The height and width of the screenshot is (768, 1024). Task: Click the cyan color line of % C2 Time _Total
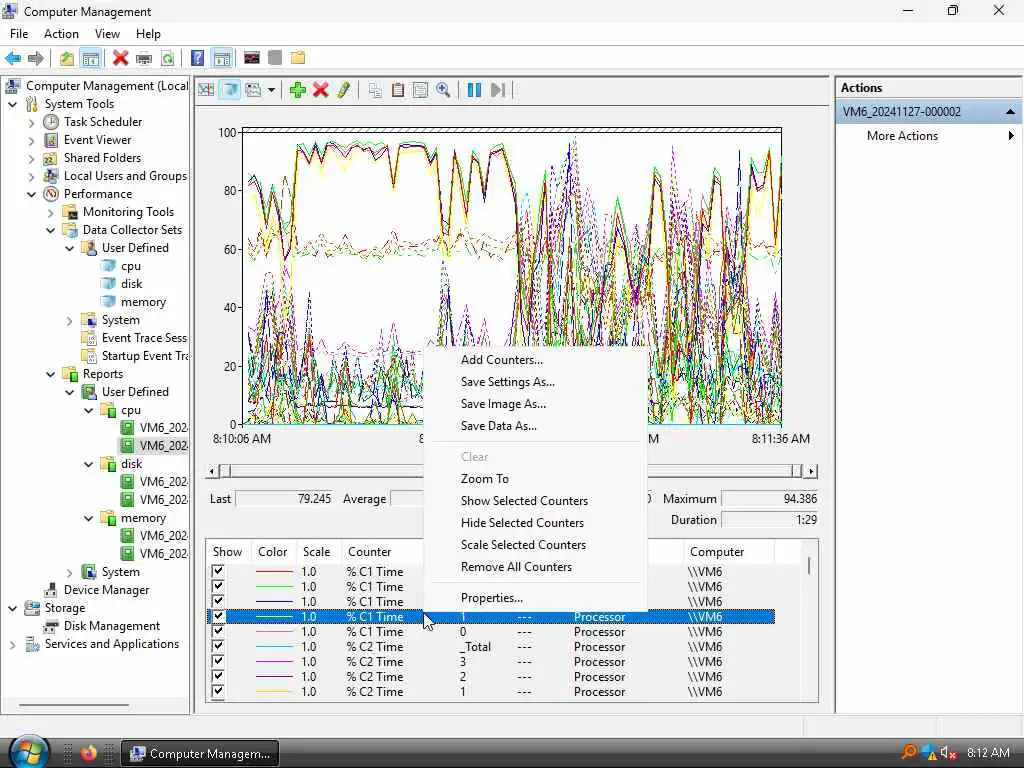(x=274, y=647)
